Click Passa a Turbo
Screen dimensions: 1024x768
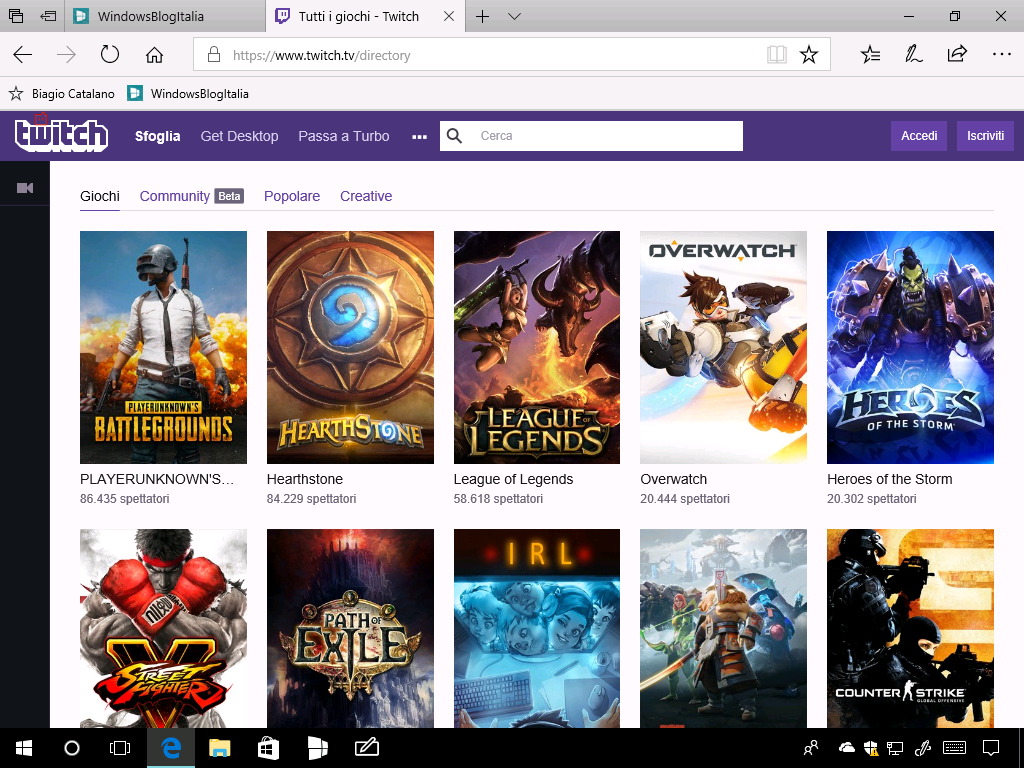(x=344, y=136)
